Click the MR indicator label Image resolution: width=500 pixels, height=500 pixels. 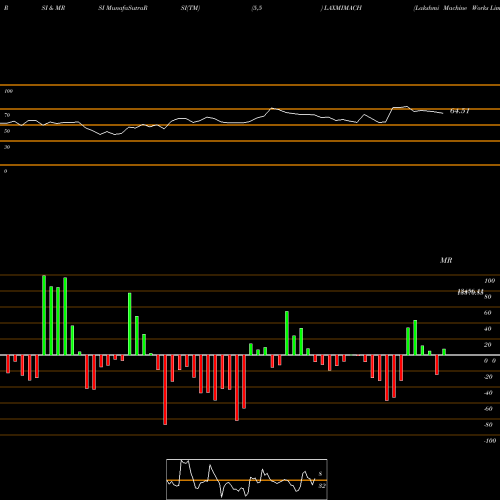click(x=446, y=260)
